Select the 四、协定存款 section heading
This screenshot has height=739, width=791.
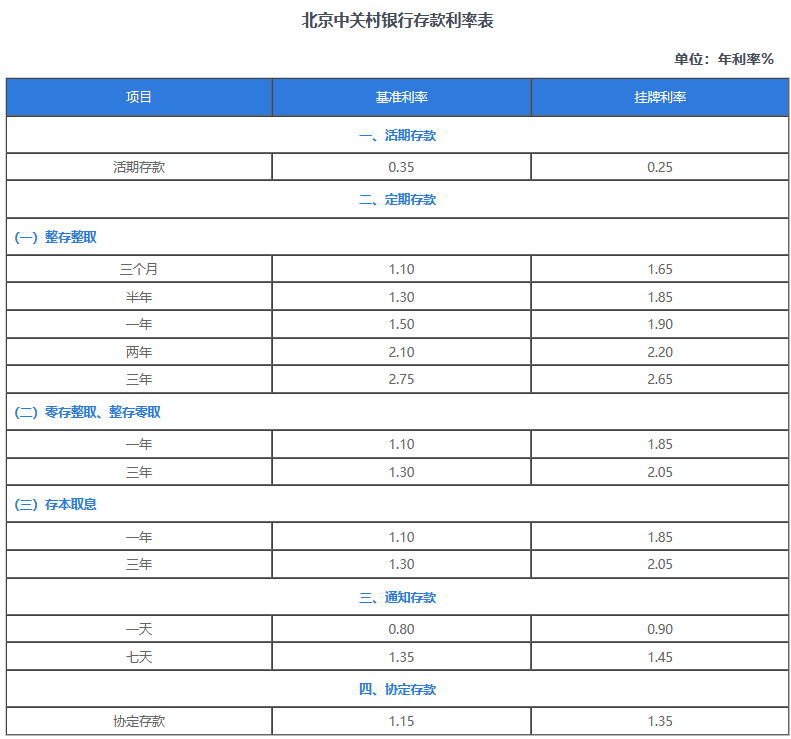click(398, 689)
